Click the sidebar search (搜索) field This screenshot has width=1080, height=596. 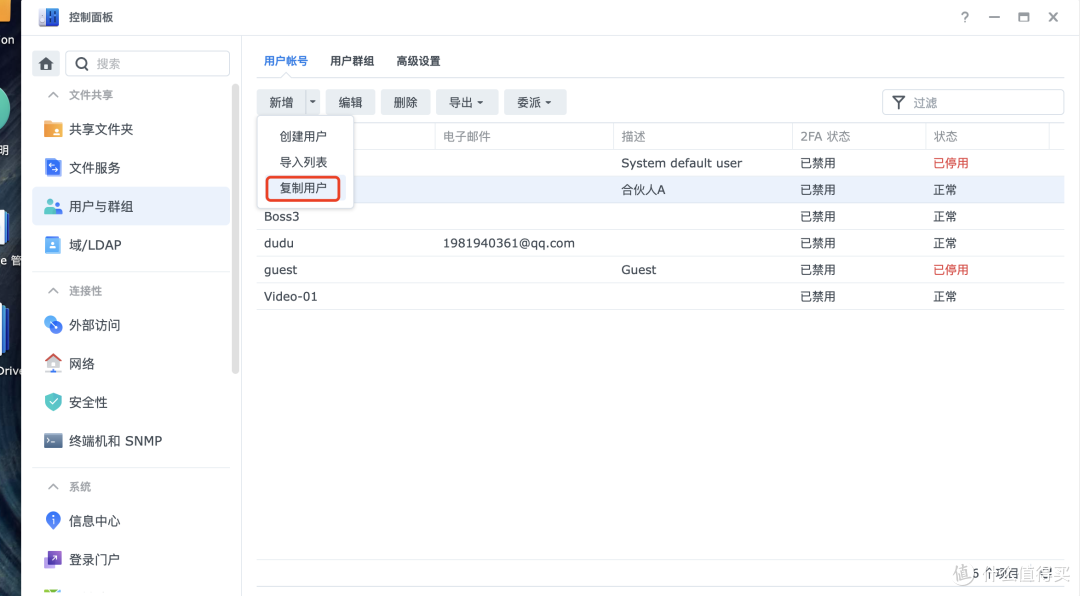(147, 64)
